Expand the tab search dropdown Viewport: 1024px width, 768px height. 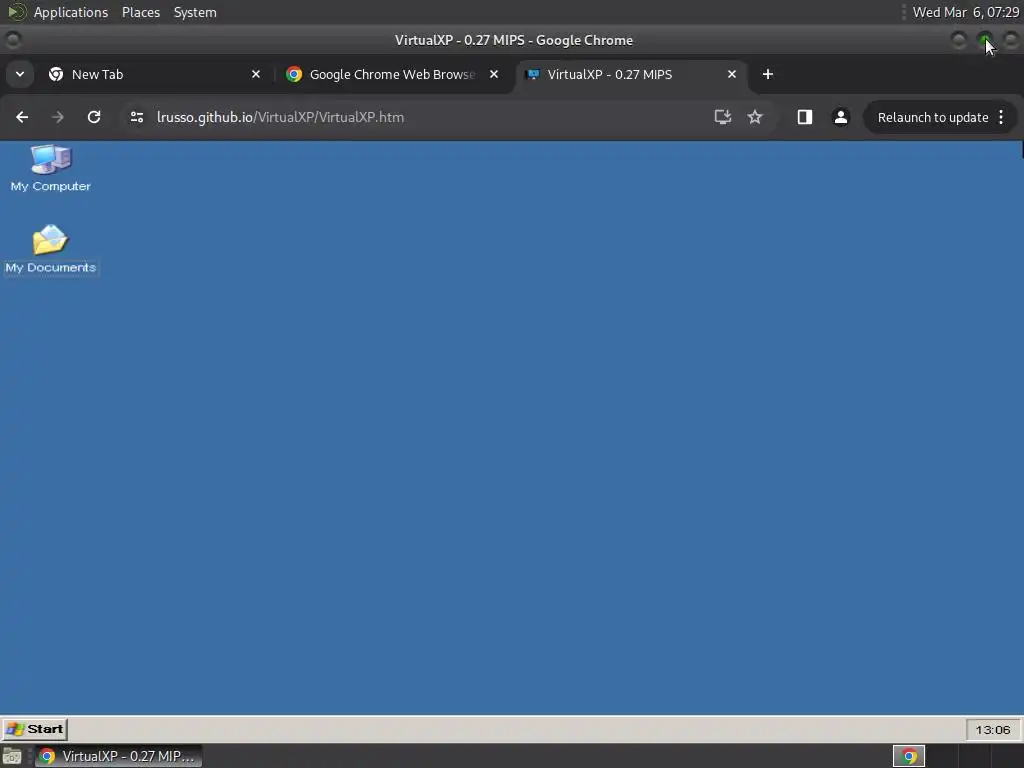click(x=20, y=74)
